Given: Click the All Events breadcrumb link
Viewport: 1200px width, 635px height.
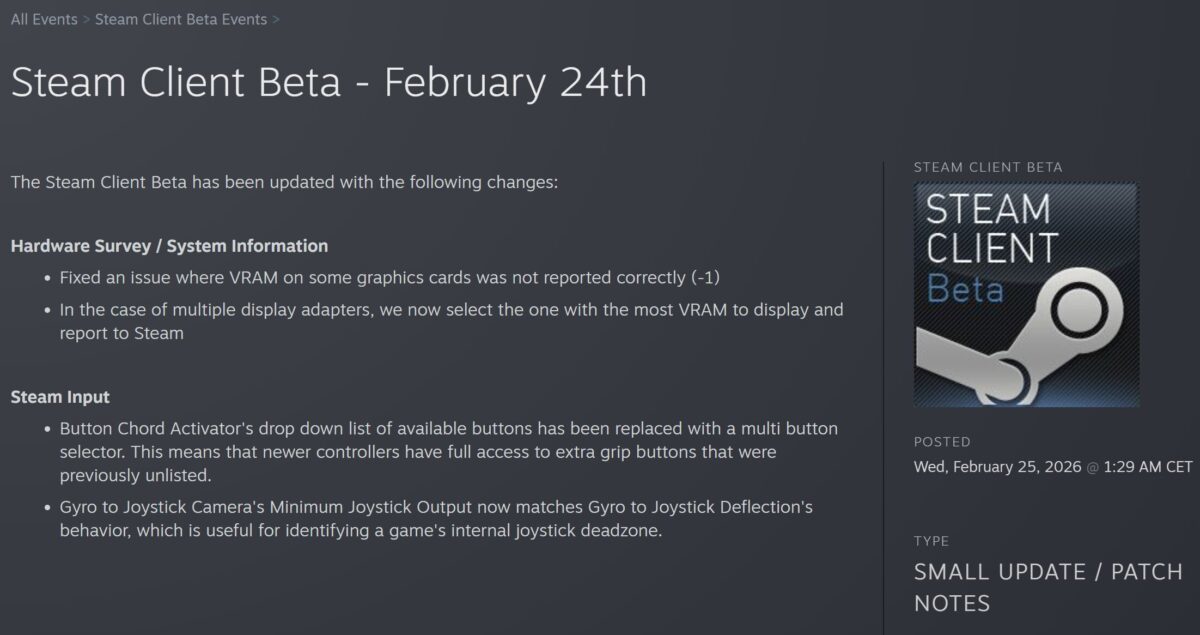Looking at the screenshot, I should click(44, 19).
